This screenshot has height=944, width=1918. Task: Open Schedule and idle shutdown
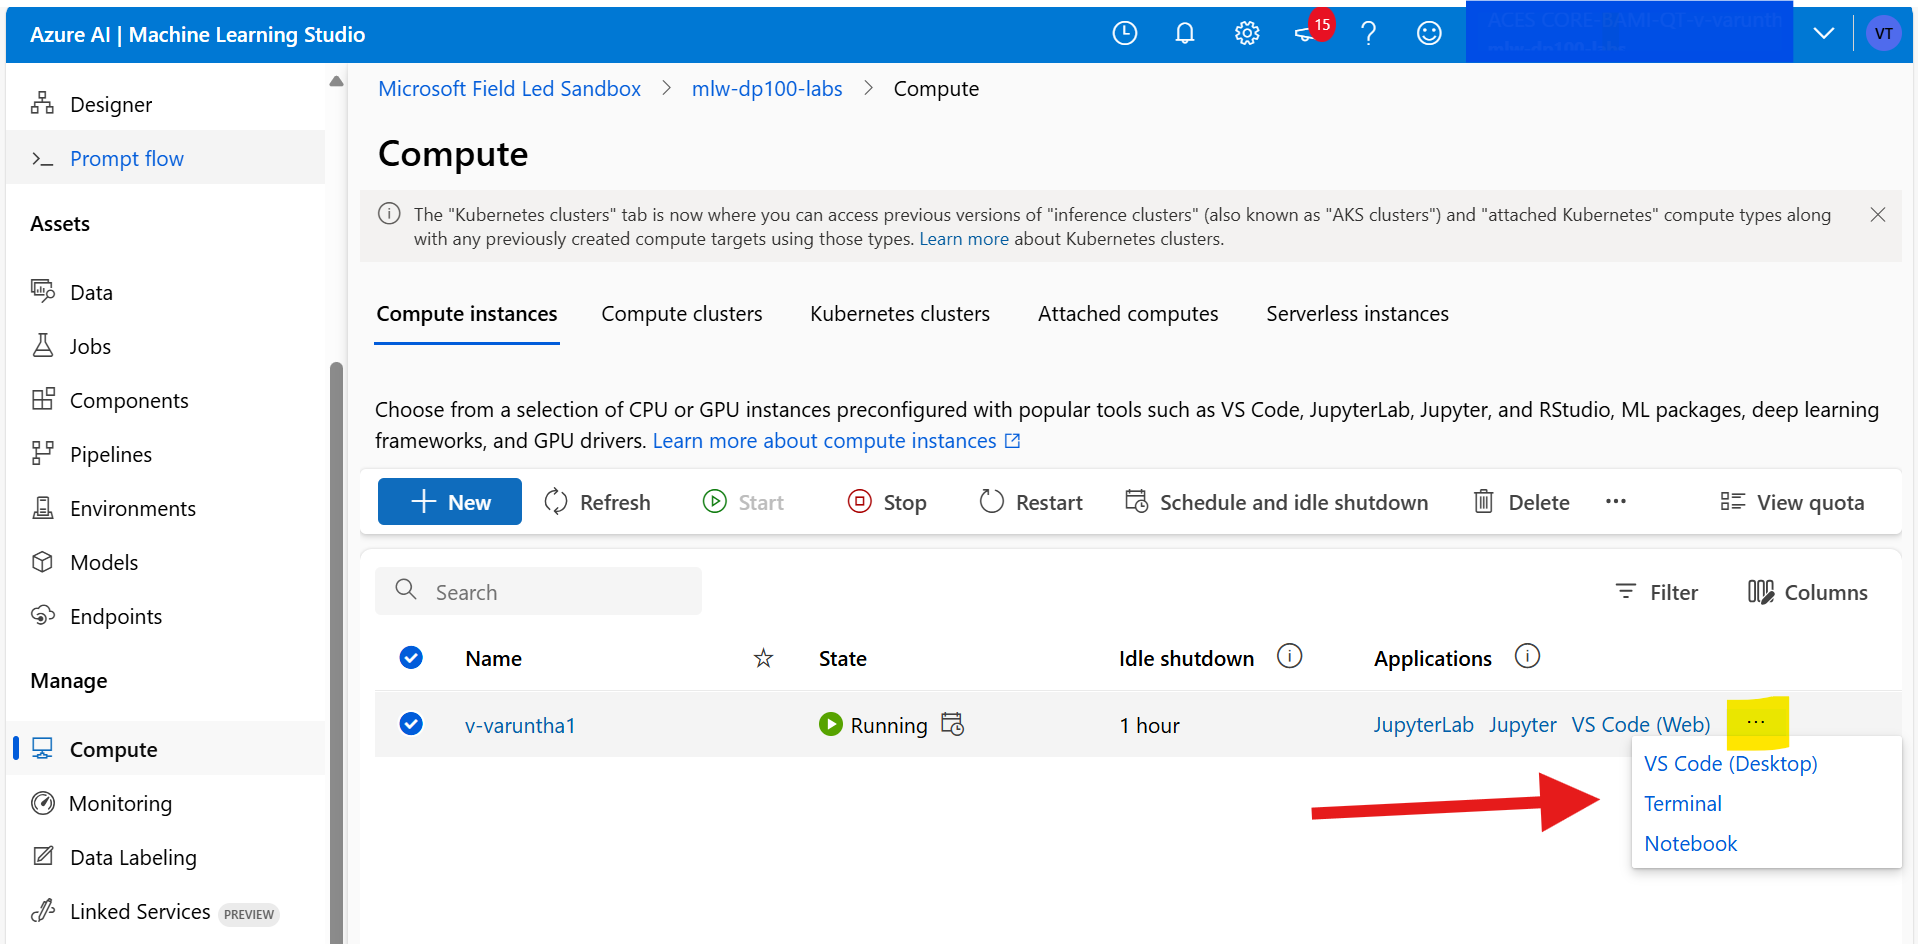pyautogui.click(x=1277, y=502)
